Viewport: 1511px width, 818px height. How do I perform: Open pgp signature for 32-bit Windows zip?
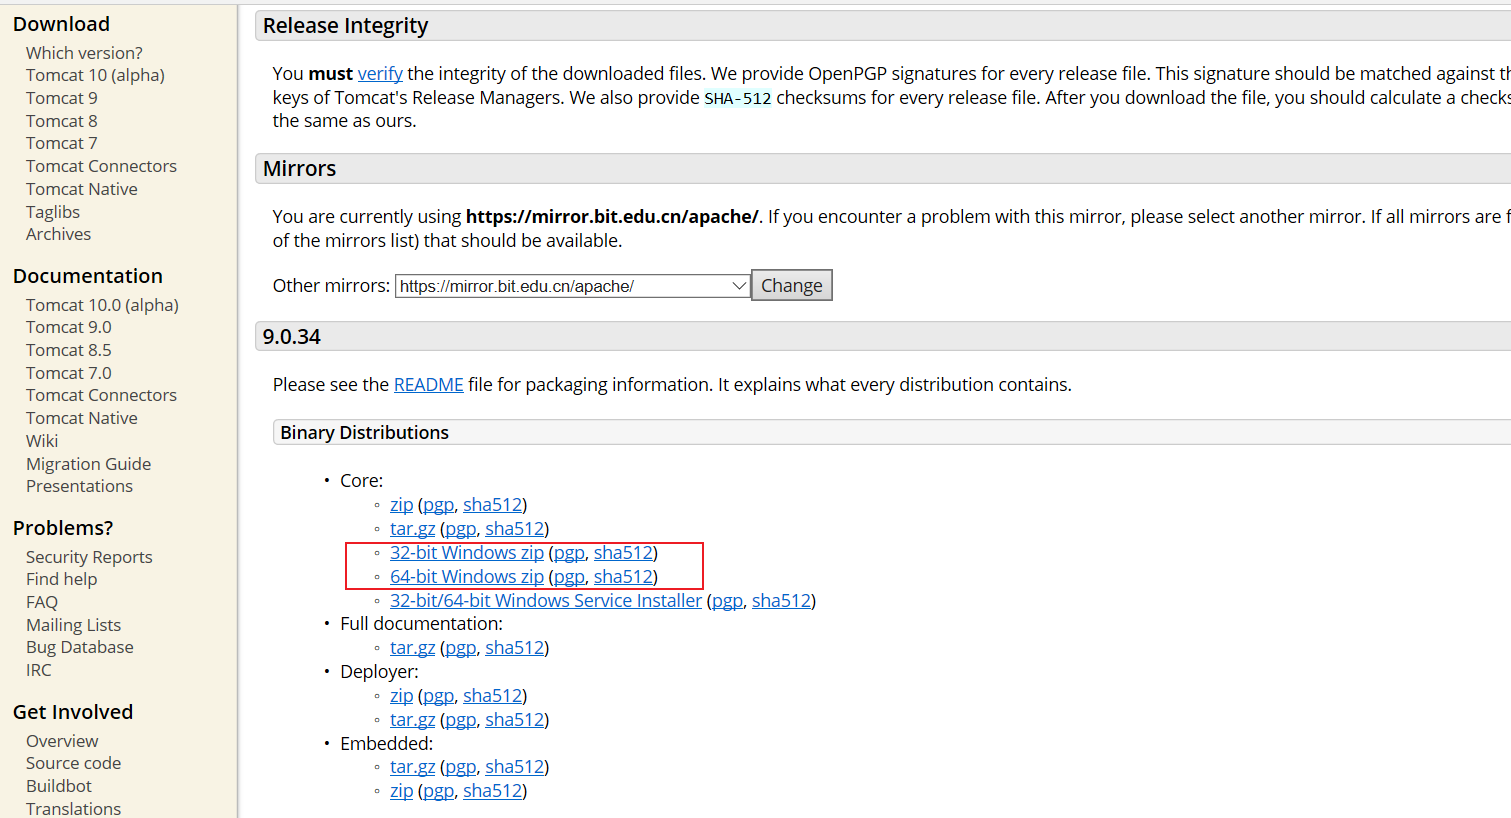[x=569, y=553]
